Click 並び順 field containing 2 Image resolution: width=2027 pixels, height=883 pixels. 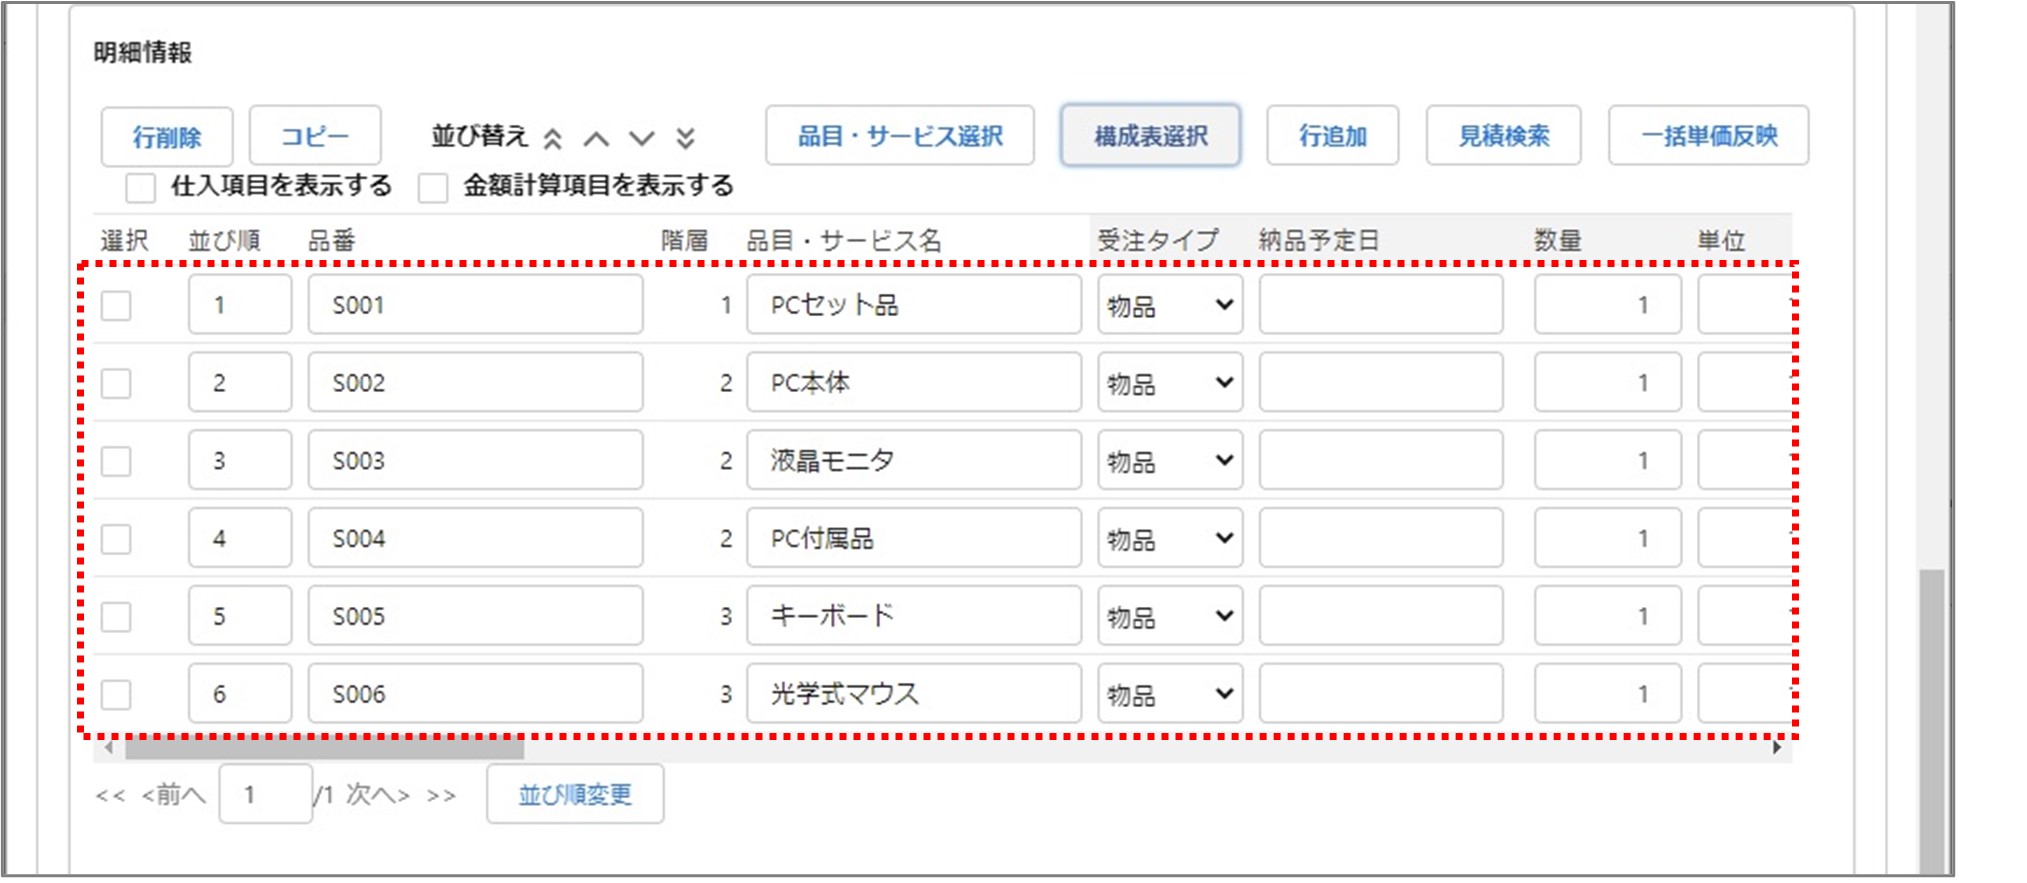click(240, 383)
